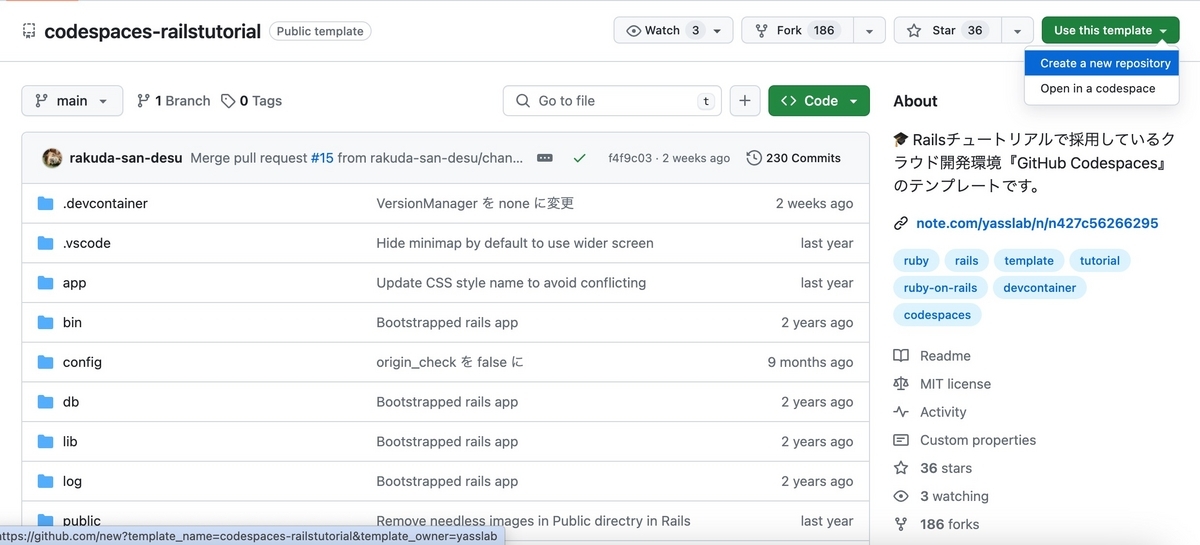Click the devcontainer topic tag
This screenshot has height=545, width=1200.
point(1040,288)
